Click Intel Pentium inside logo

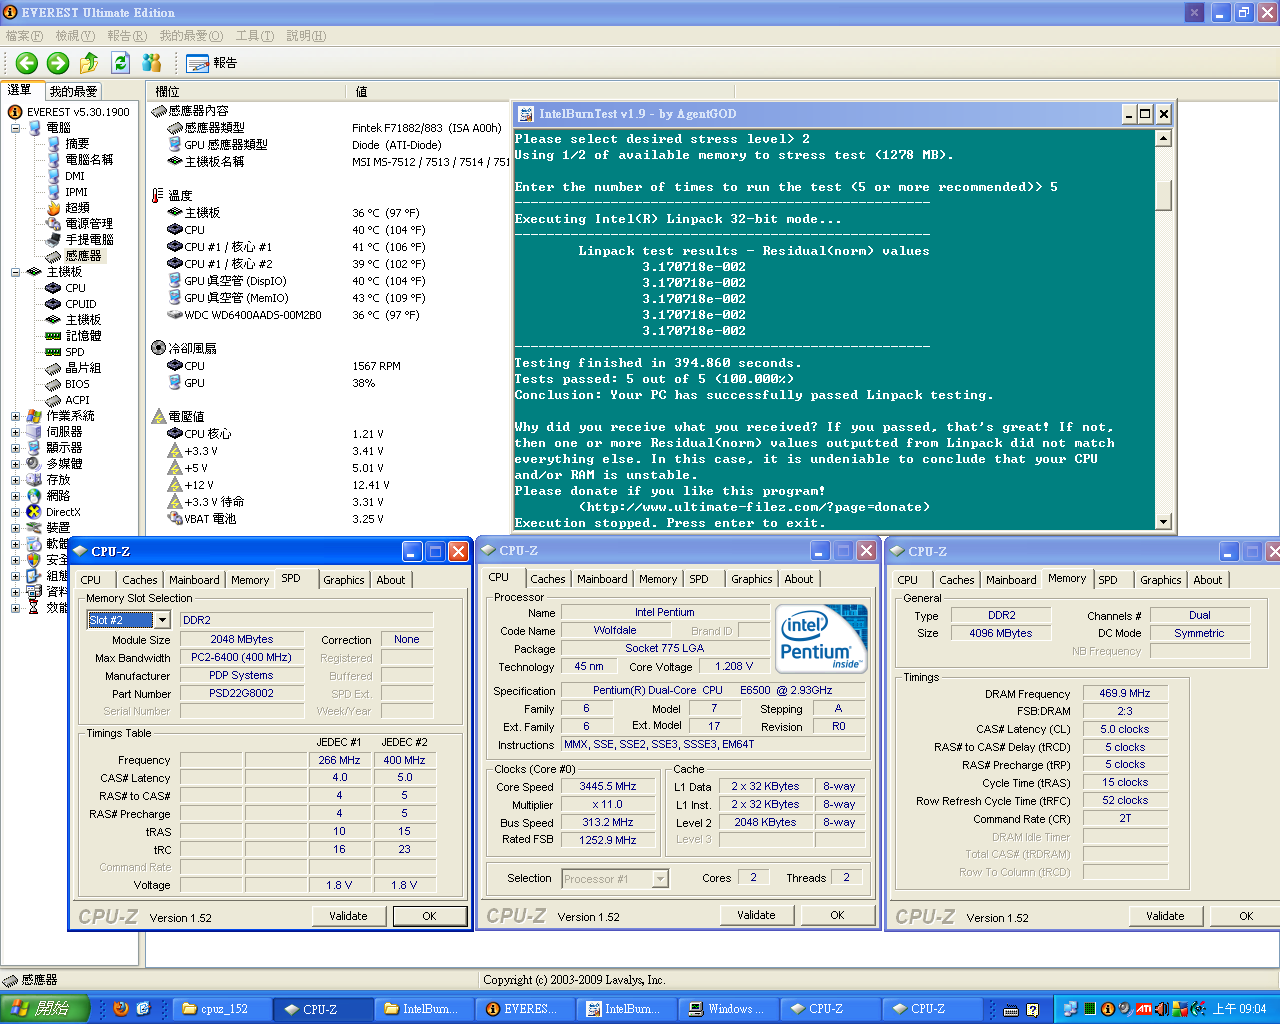pyautogui.click(x=821, y=638)
